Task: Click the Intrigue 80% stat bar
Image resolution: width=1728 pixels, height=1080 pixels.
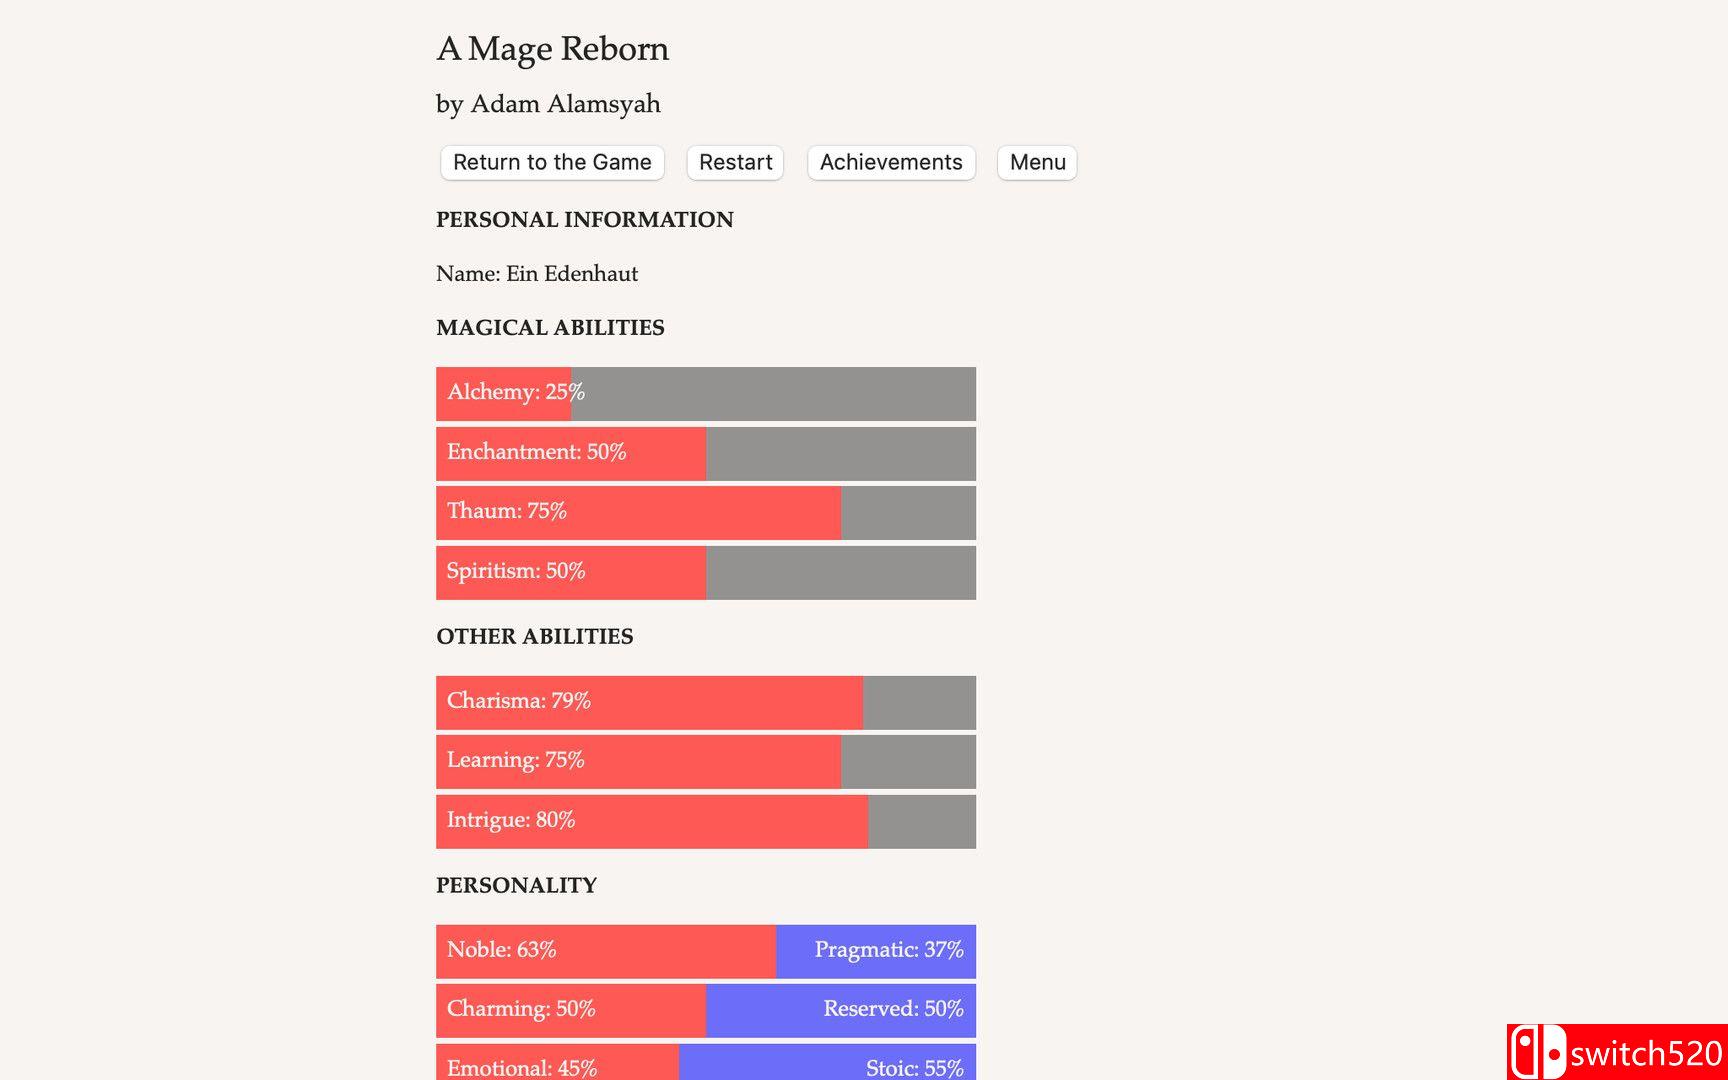Action: click(x=706, y=821)
